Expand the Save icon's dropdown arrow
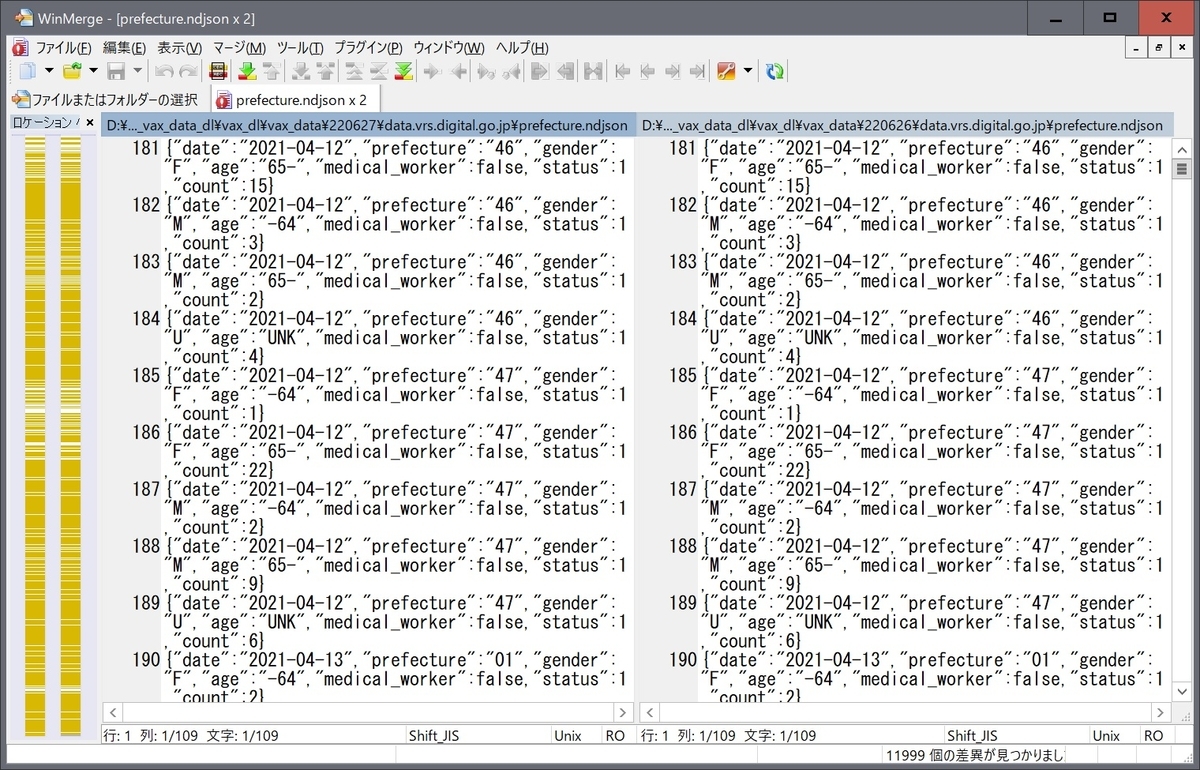 137,71
